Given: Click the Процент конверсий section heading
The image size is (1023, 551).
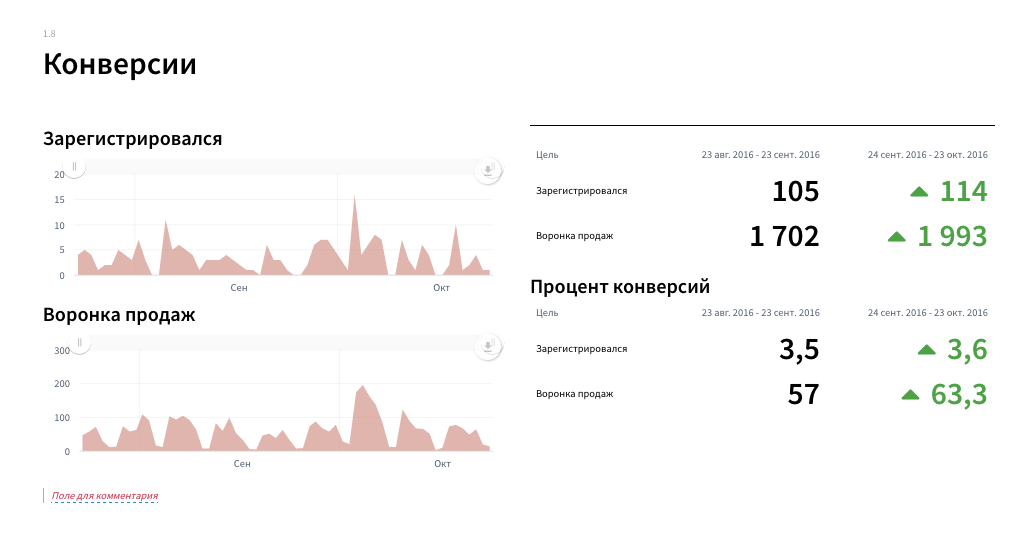Looking at the screenshot, I should [620, 287].
